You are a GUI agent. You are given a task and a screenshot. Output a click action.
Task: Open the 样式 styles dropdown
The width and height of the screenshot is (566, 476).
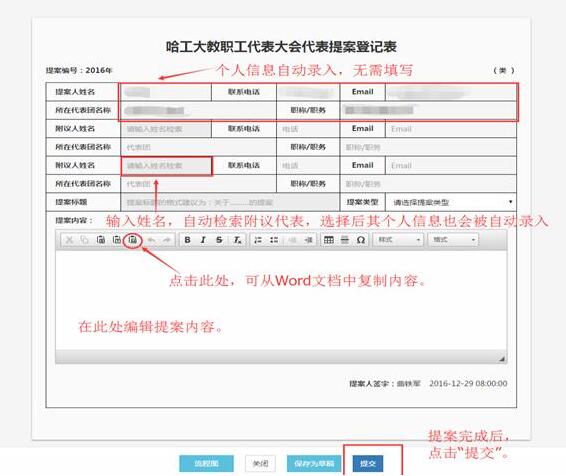[x=398, y=240]
